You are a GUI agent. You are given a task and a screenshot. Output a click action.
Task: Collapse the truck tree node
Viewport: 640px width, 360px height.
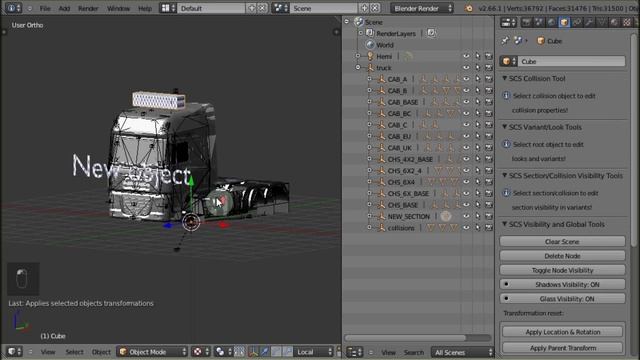358,68
